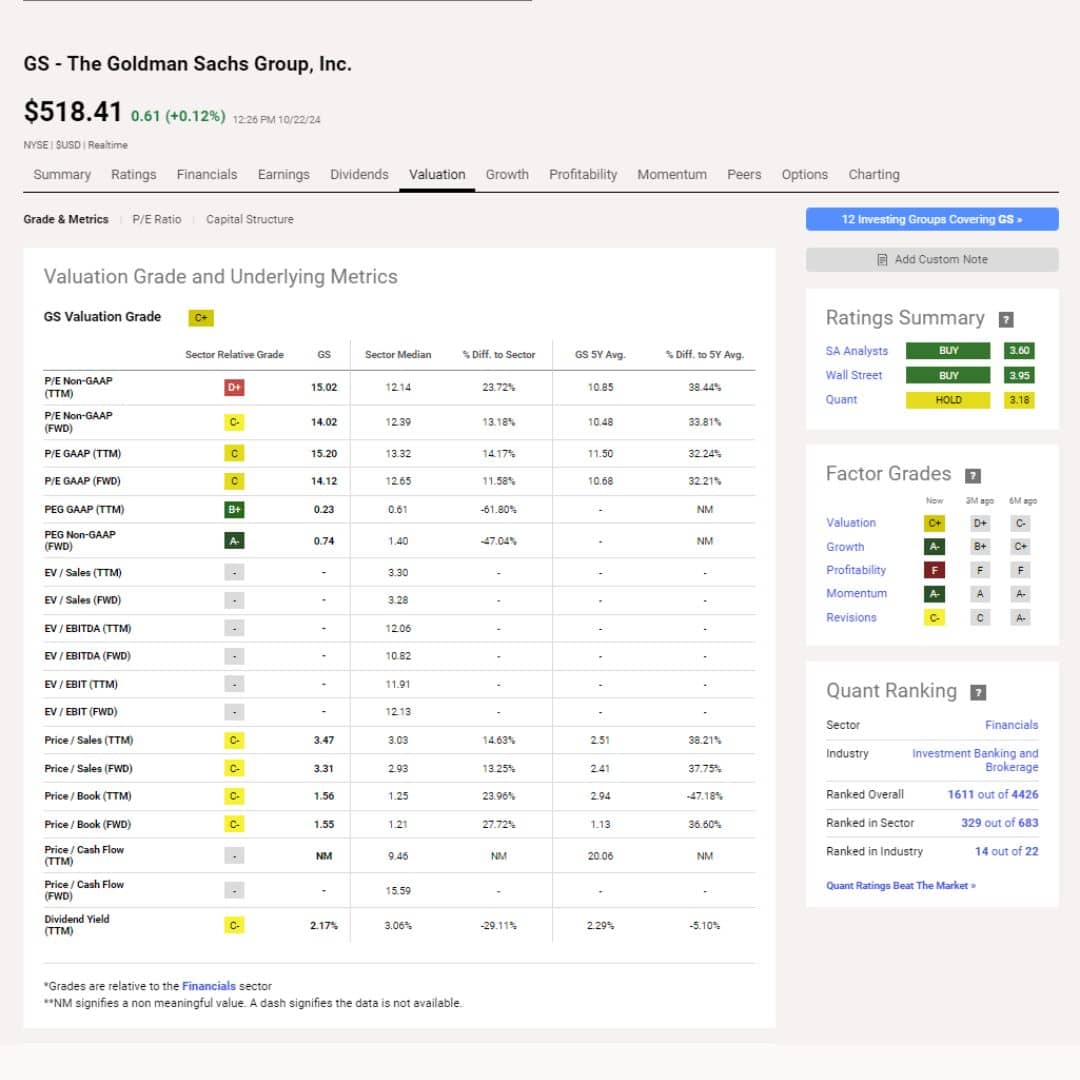Open the Momentum tab
The width and height of the screenshot is (1080, 1080).
[672, 175]
